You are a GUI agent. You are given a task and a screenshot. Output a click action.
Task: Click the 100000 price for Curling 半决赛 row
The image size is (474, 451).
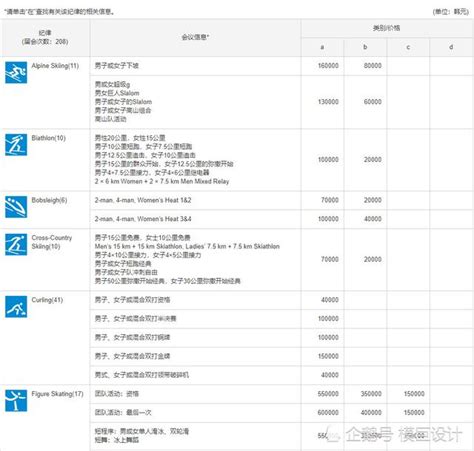(328, 319)
